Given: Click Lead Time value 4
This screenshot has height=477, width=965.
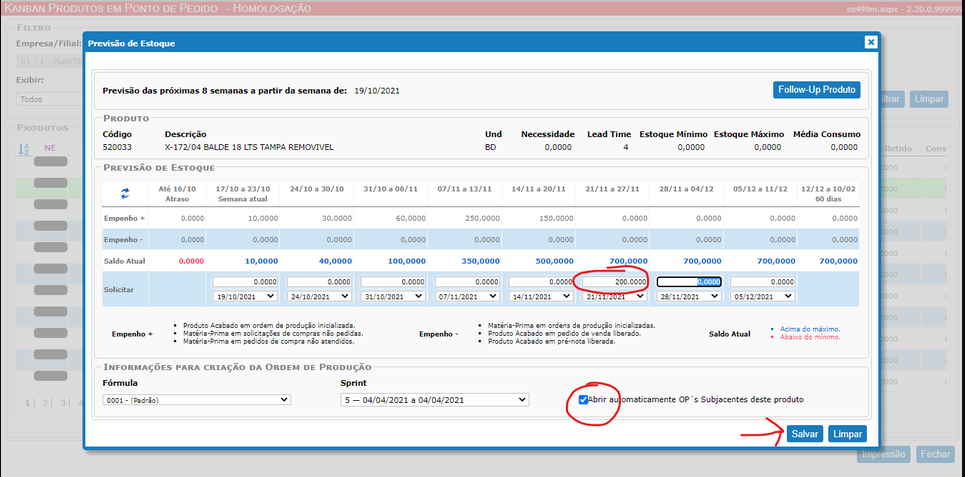Looking at the screenshot, I should [625, 147].
